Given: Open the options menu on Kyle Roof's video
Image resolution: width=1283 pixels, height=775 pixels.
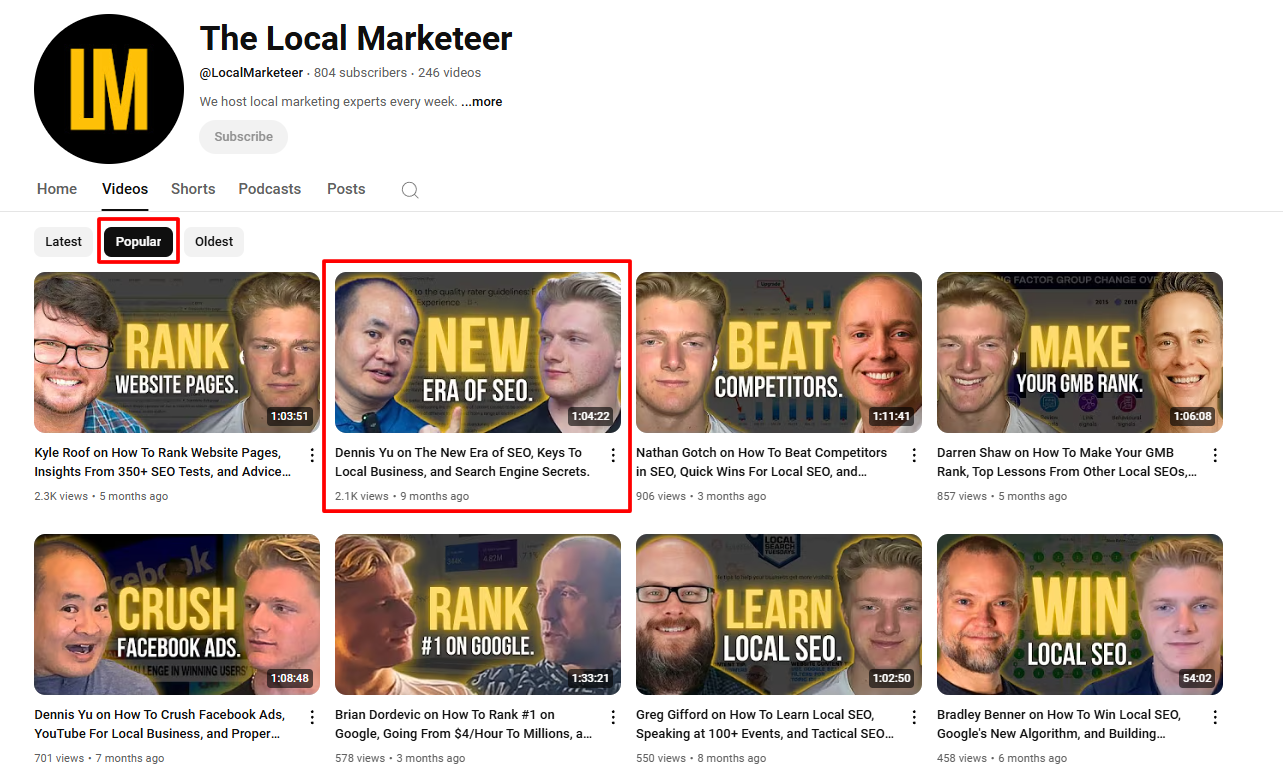Looking at the screenshot, I should (311, 455).
